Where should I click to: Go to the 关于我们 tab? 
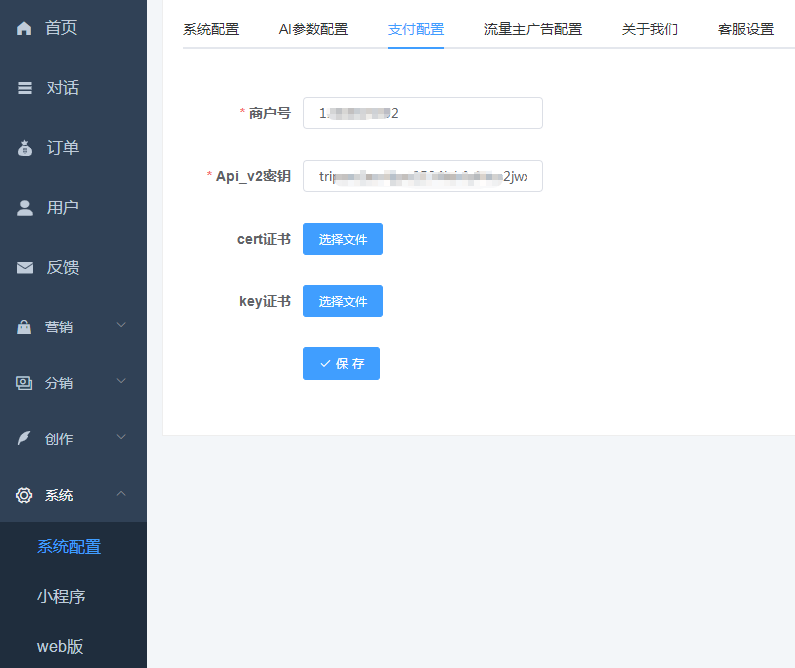click(649, 29)
